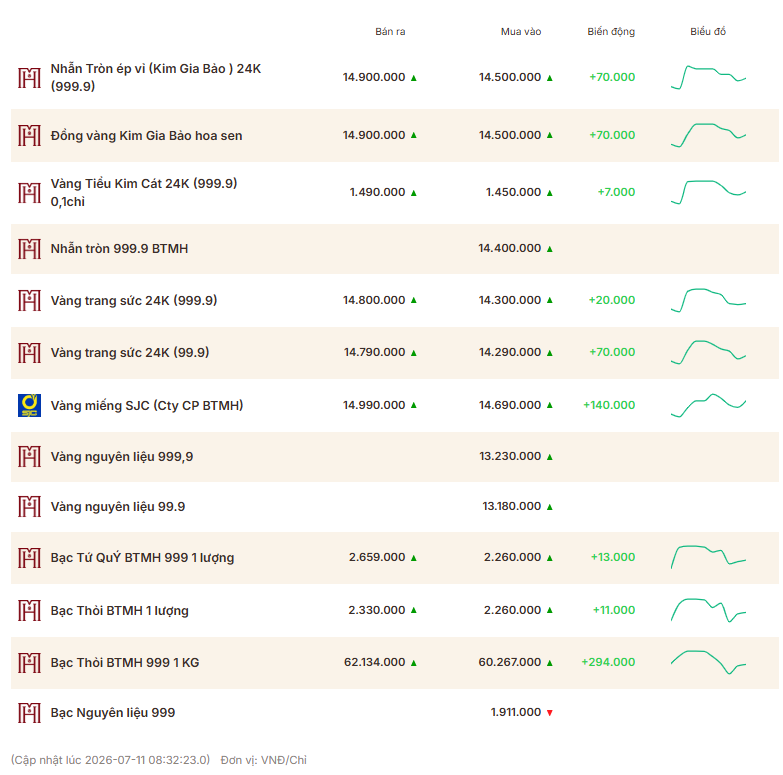
Task: Open chart for Vàng Tiểu Kim Cát row
Action: point(708,192)
